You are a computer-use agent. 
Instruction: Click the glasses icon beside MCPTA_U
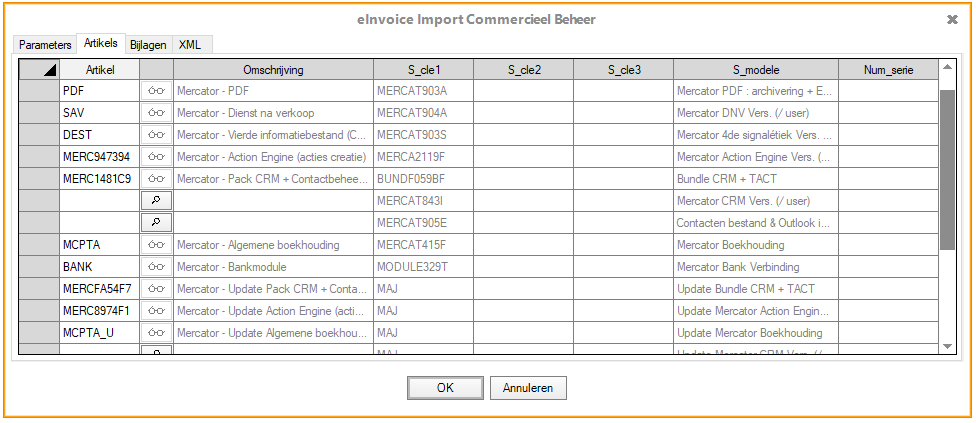pyautogui.click(x=156, y=333)
